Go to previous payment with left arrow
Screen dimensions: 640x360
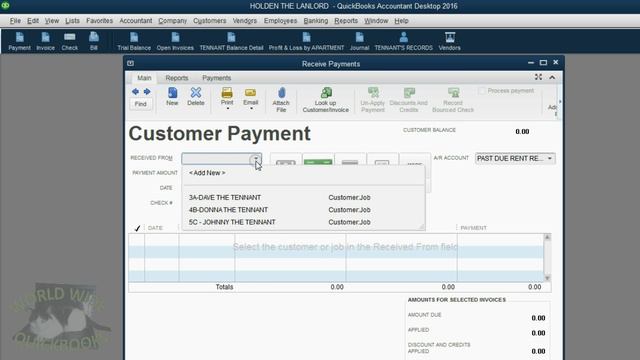[135, 91]
